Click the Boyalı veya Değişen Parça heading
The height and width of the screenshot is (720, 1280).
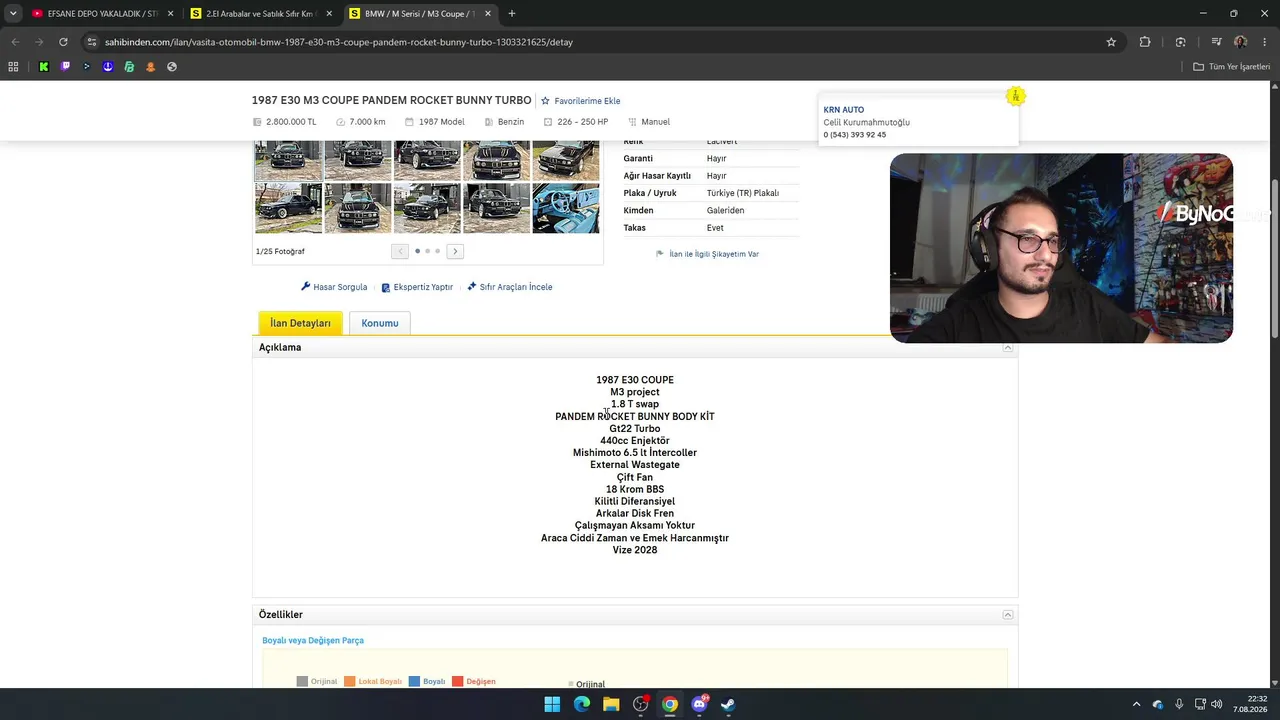(313, 640)
